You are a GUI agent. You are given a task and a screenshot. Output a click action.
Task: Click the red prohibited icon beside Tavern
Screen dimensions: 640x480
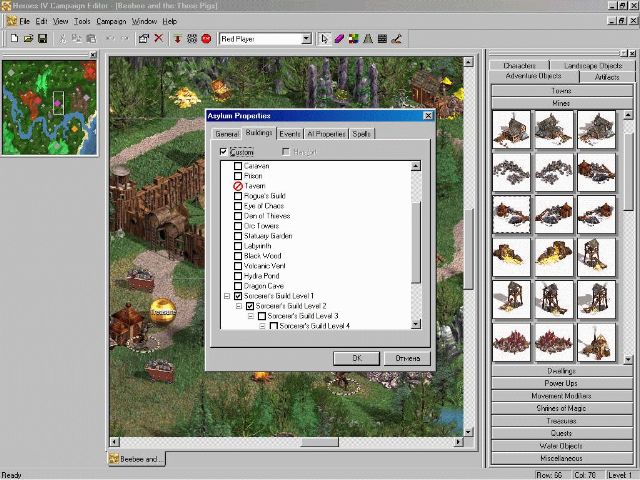coord(238,186)
